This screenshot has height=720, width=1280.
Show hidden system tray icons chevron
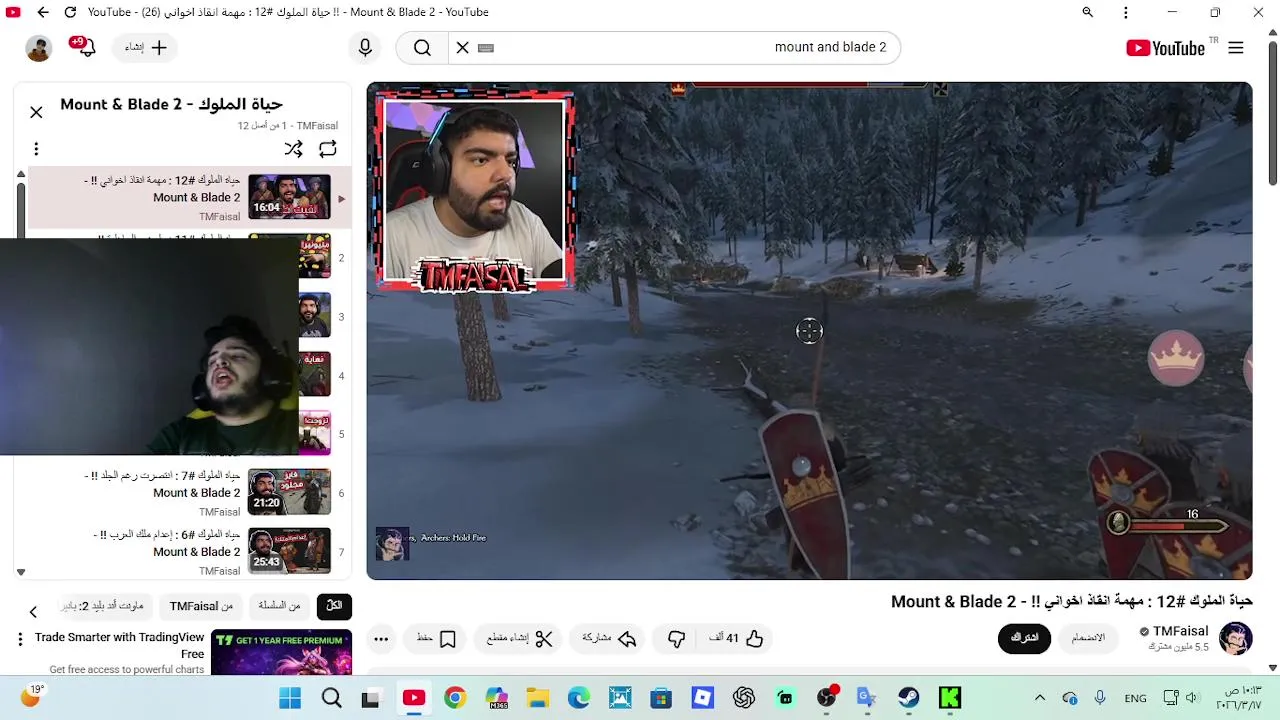pyautogui.click(x=1040, y=698)
